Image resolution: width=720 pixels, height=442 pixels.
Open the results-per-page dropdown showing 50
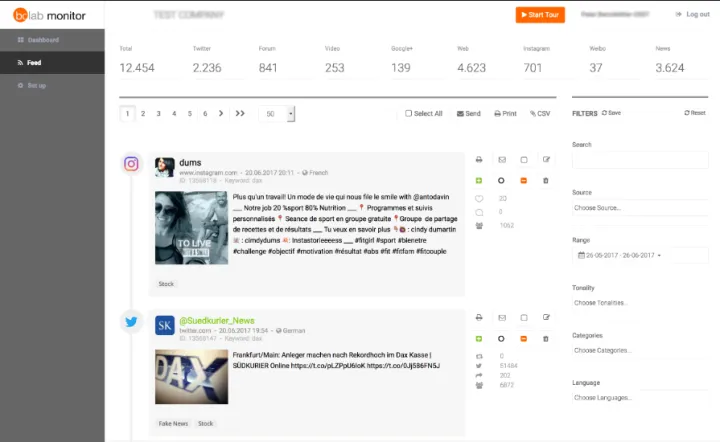(x=276, y=114)
